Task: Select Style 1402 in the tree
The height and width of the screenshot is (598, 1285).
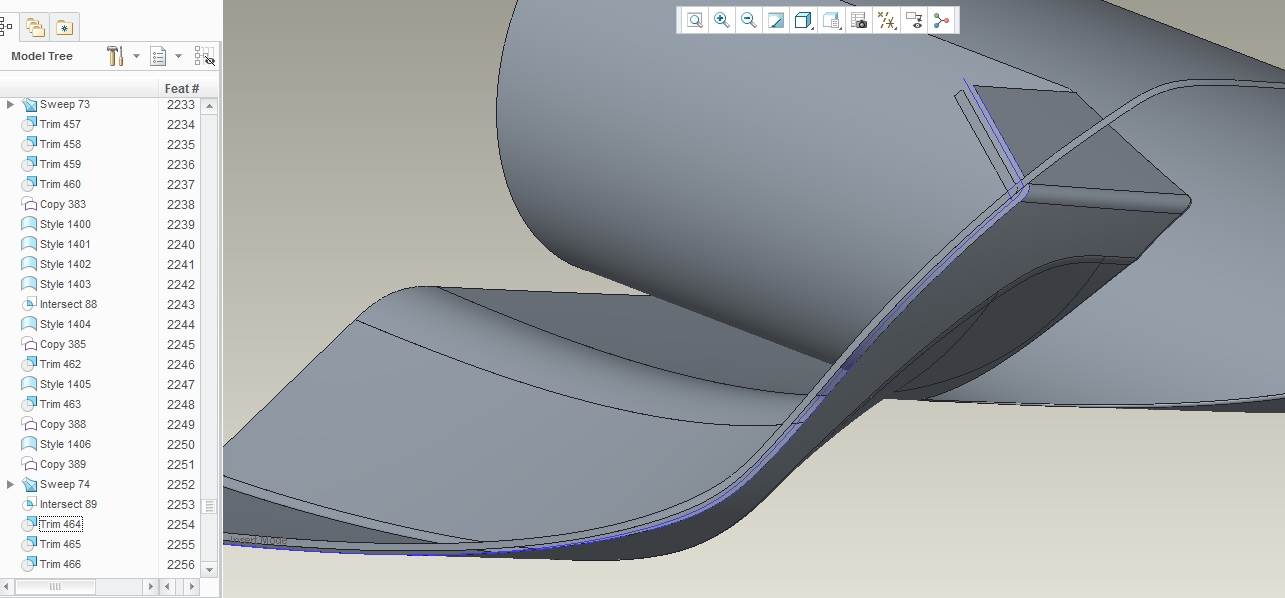Action: click(65, 264)
